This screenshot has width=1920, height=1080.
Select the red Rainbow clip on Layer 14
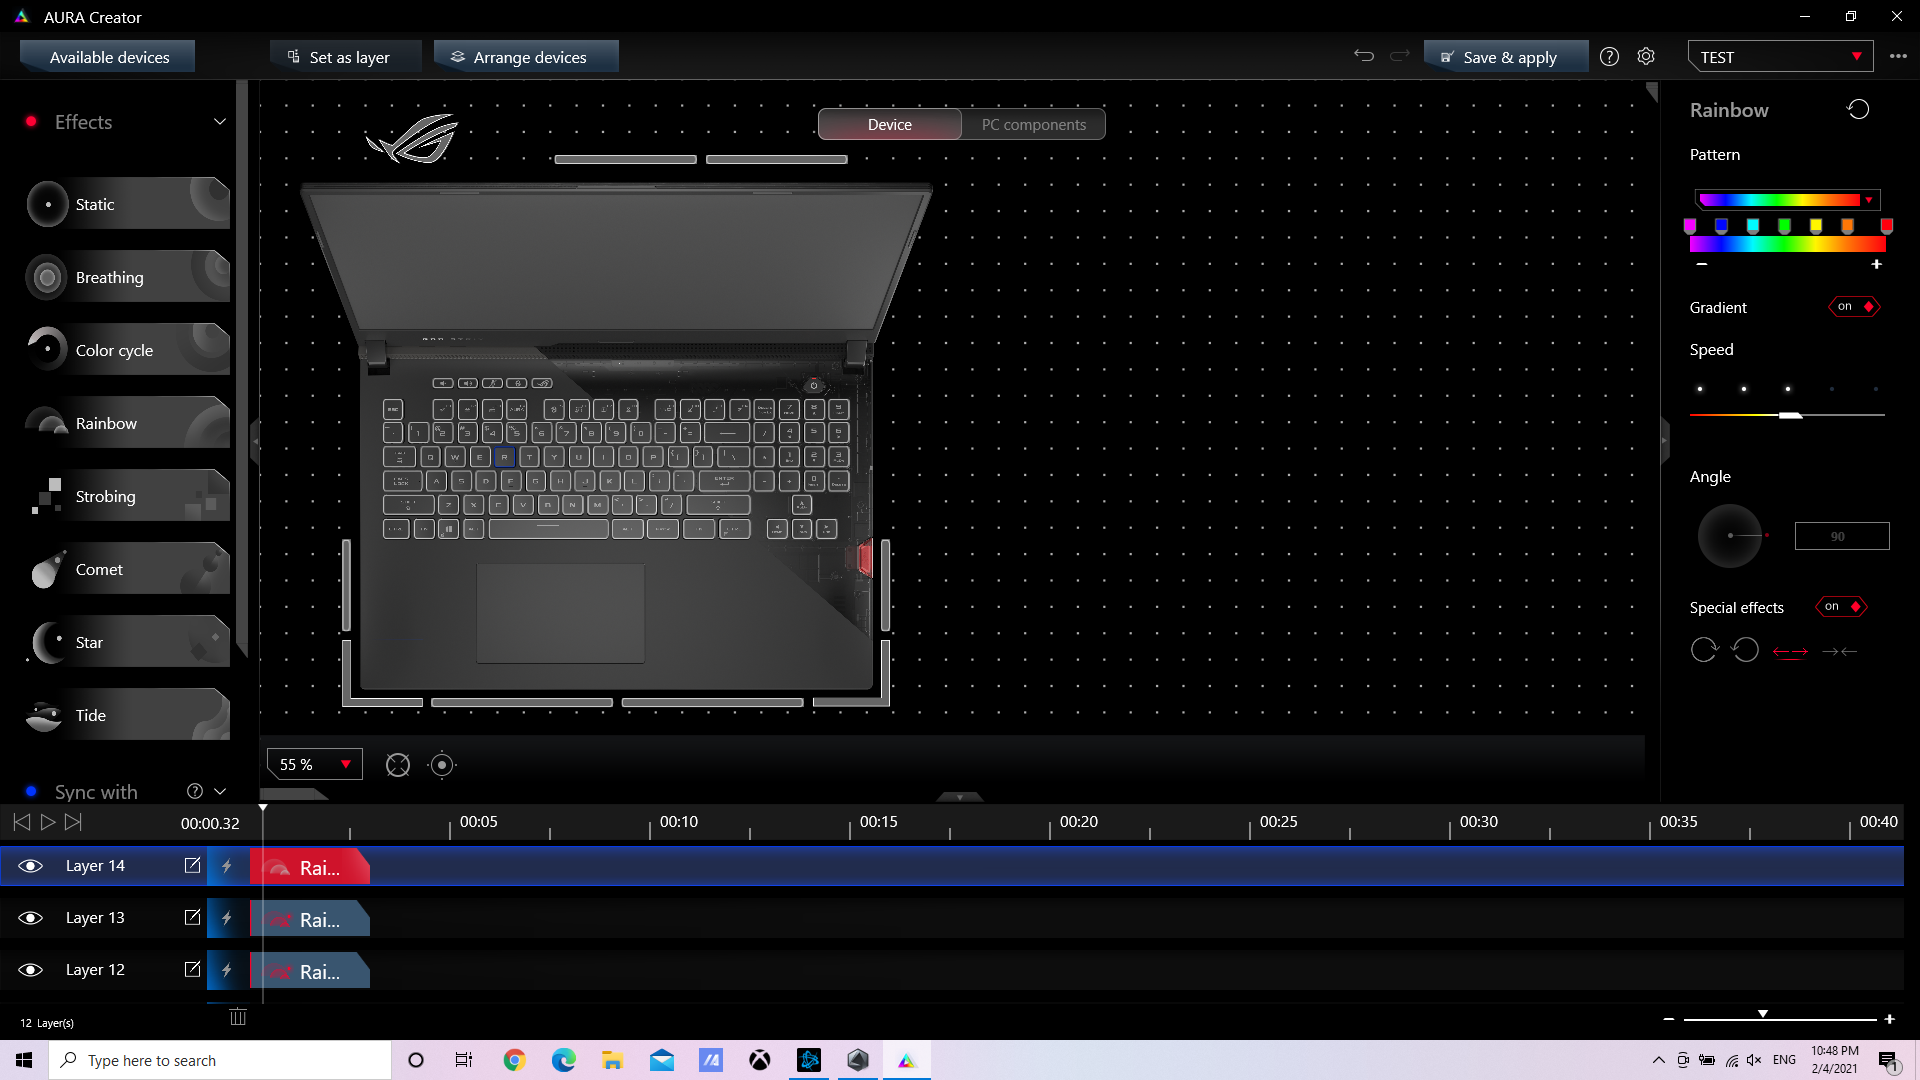tap(310, 867)
